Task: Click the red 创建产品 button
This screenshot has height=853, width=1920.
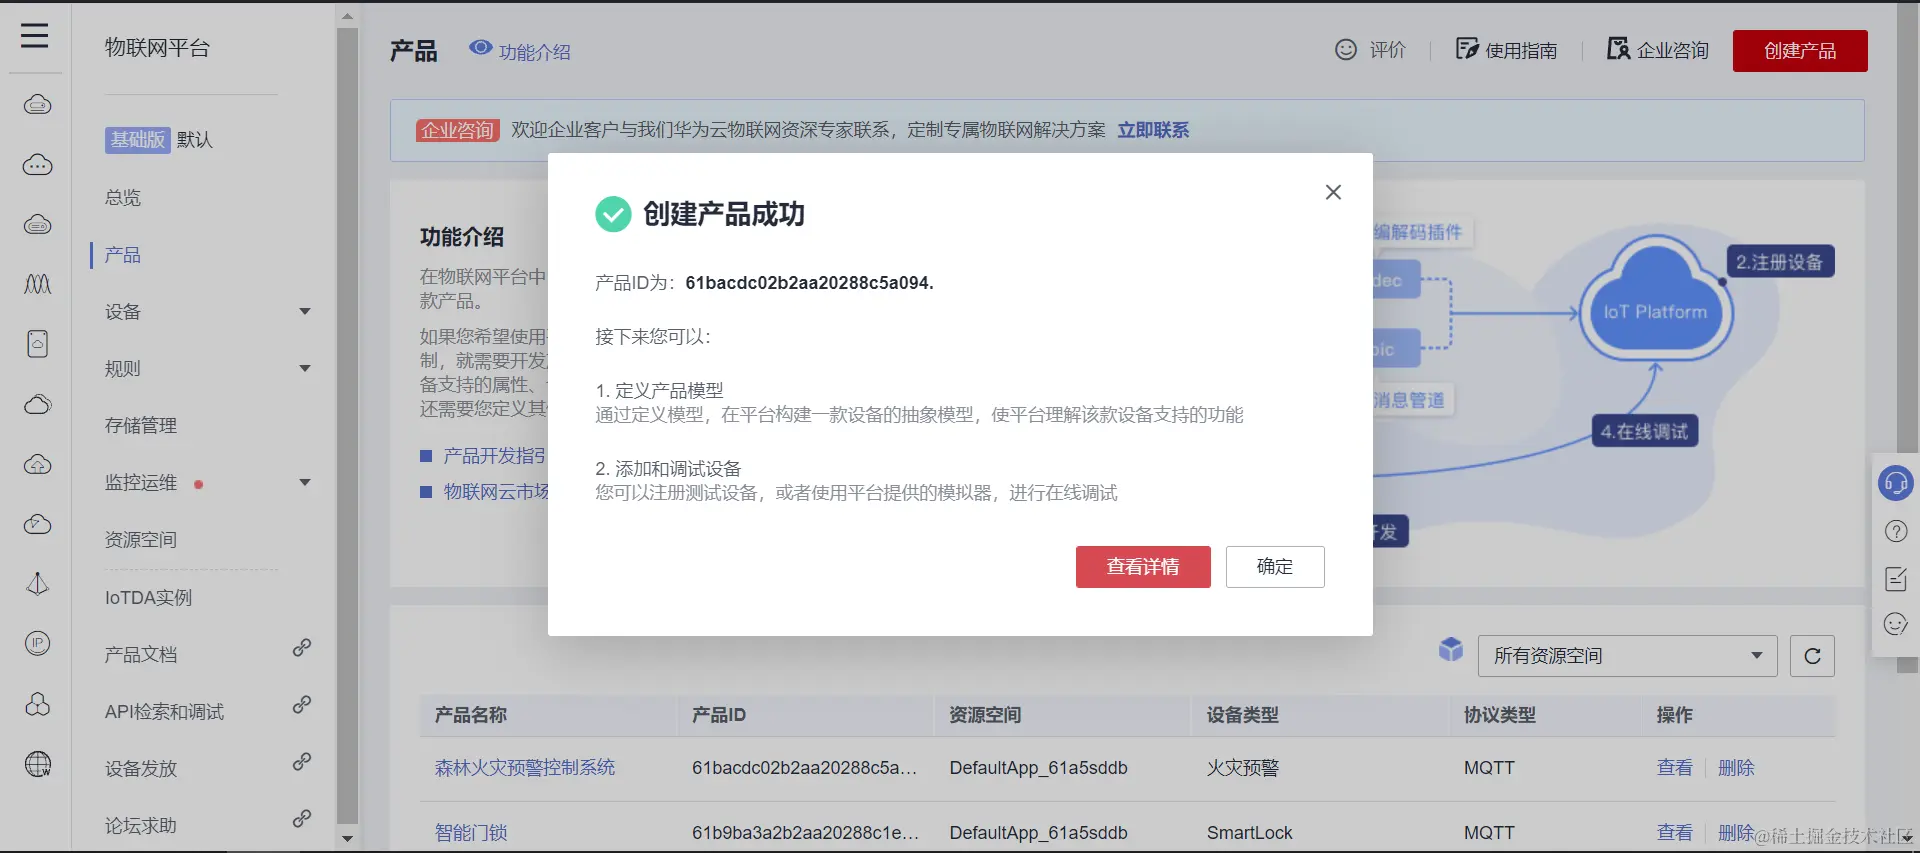Action: tap(1800, 51)
